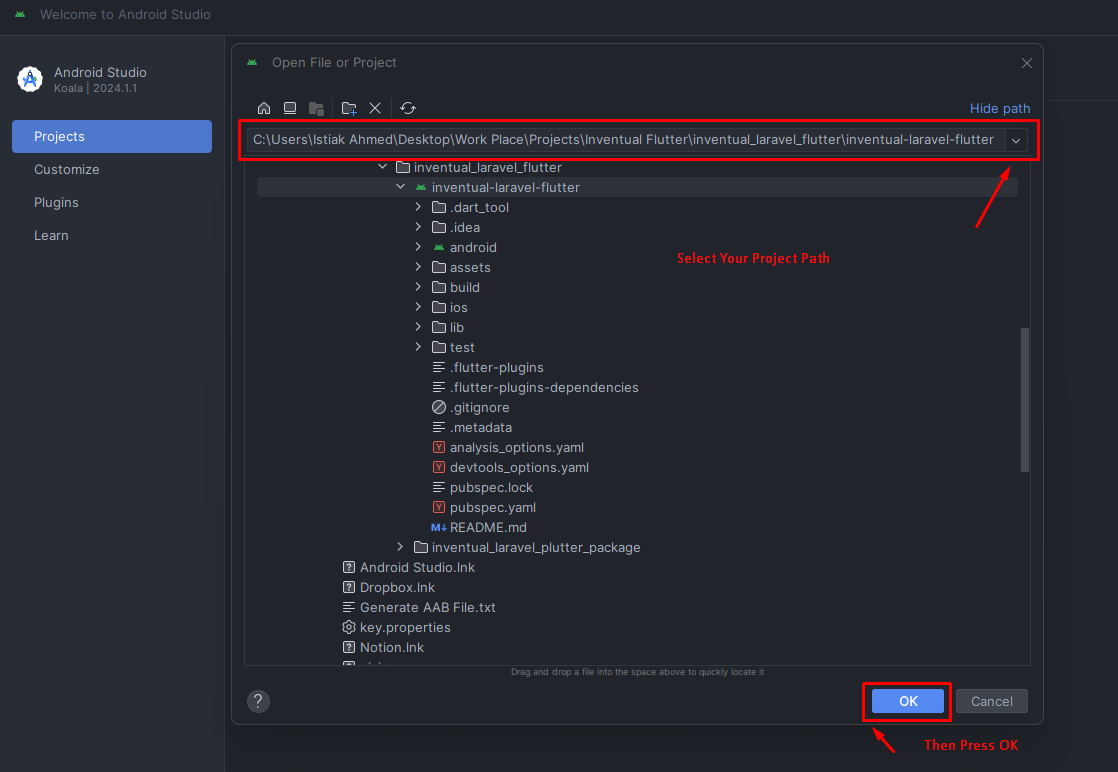Expand the inventual_laravel_plutter_package folder
The height and width of the screenshot is (772, 1118).
pyautogui.click(x=400, y=547)
